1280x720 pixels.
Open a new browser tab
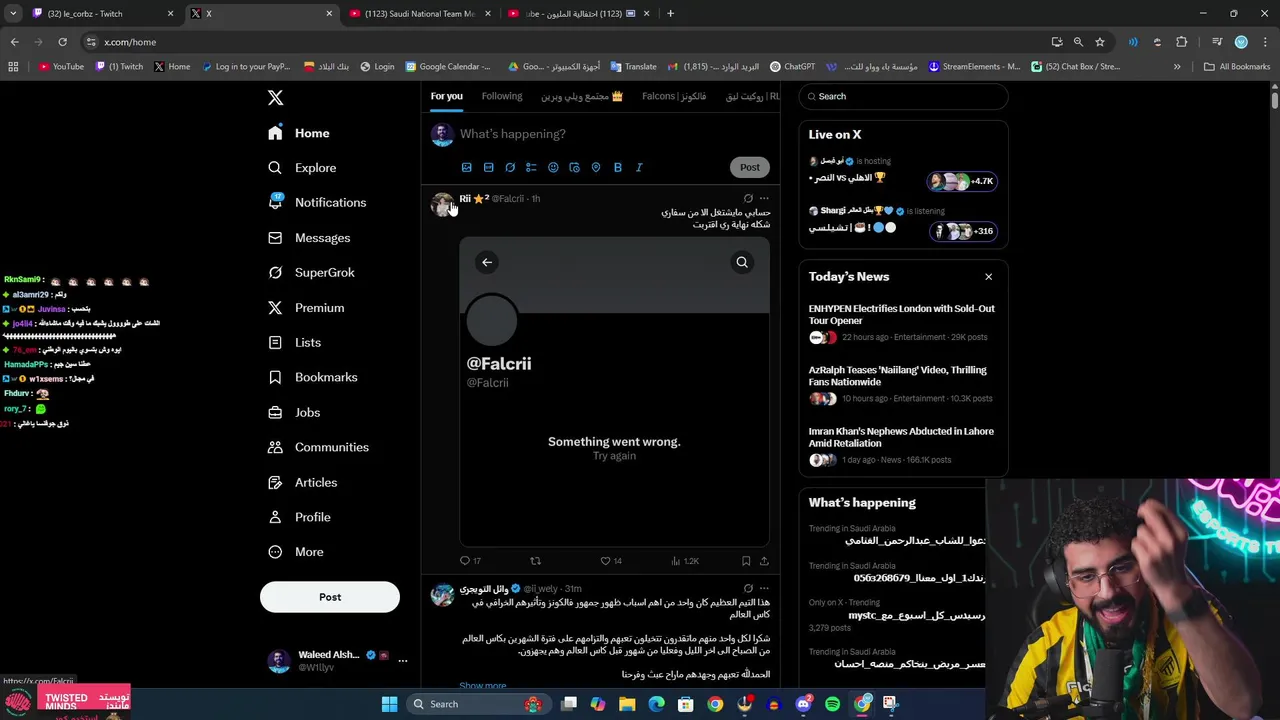click(x=670, y=14)
